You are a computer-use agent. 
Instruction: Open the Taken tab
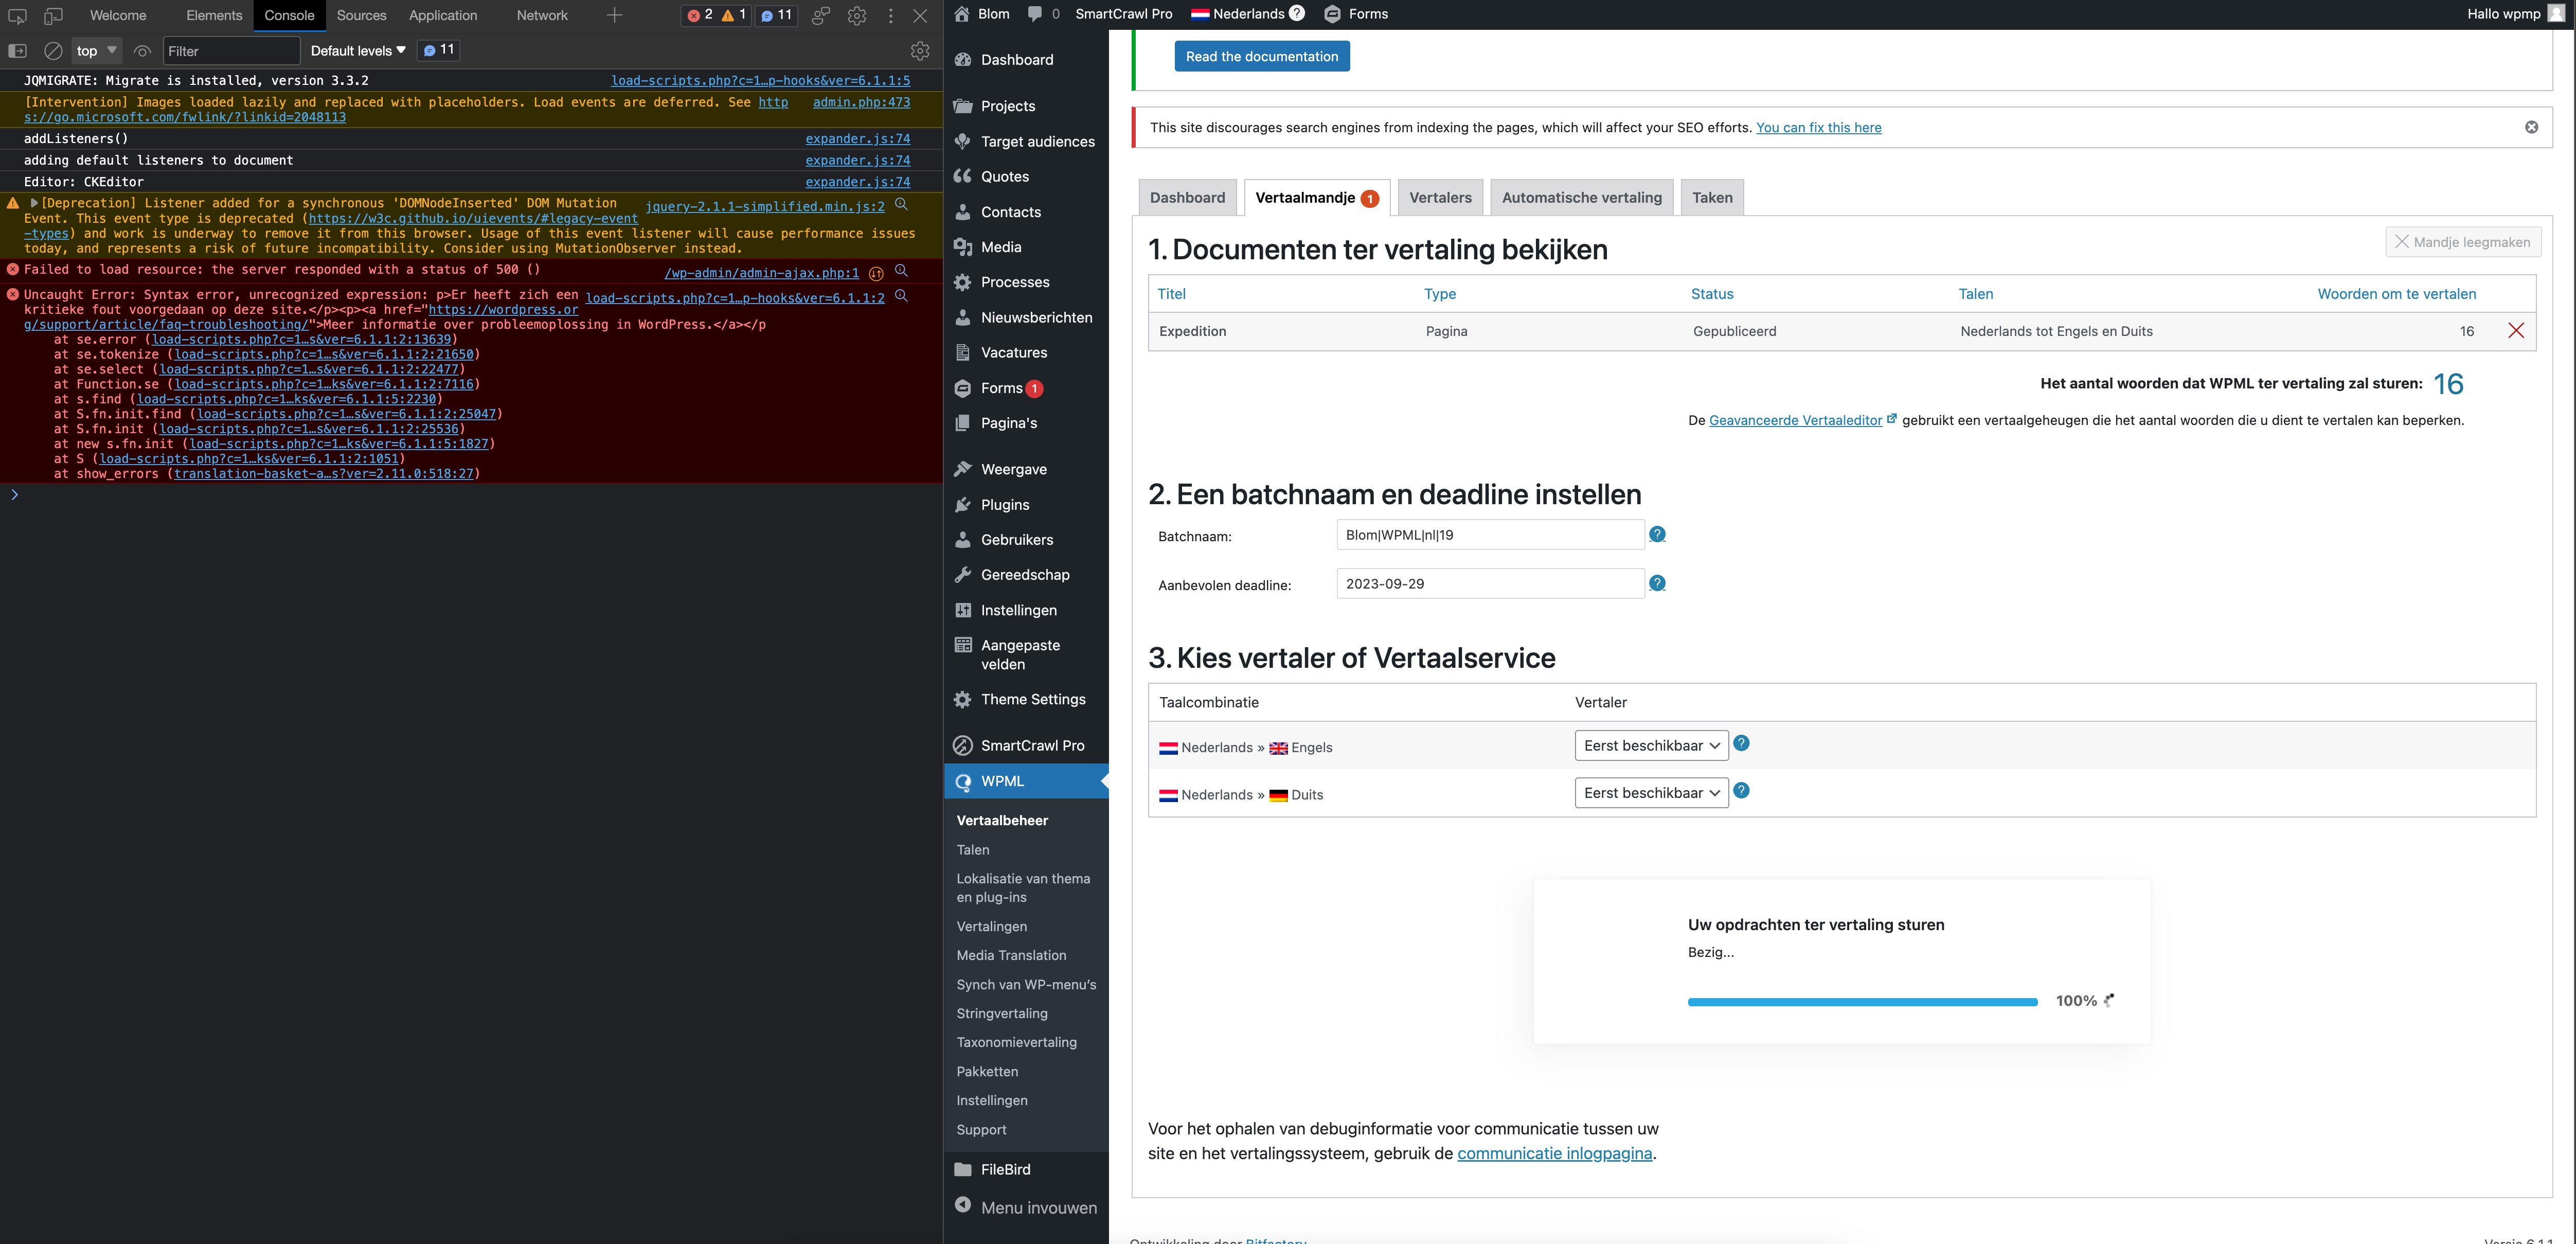point(1712,198)
